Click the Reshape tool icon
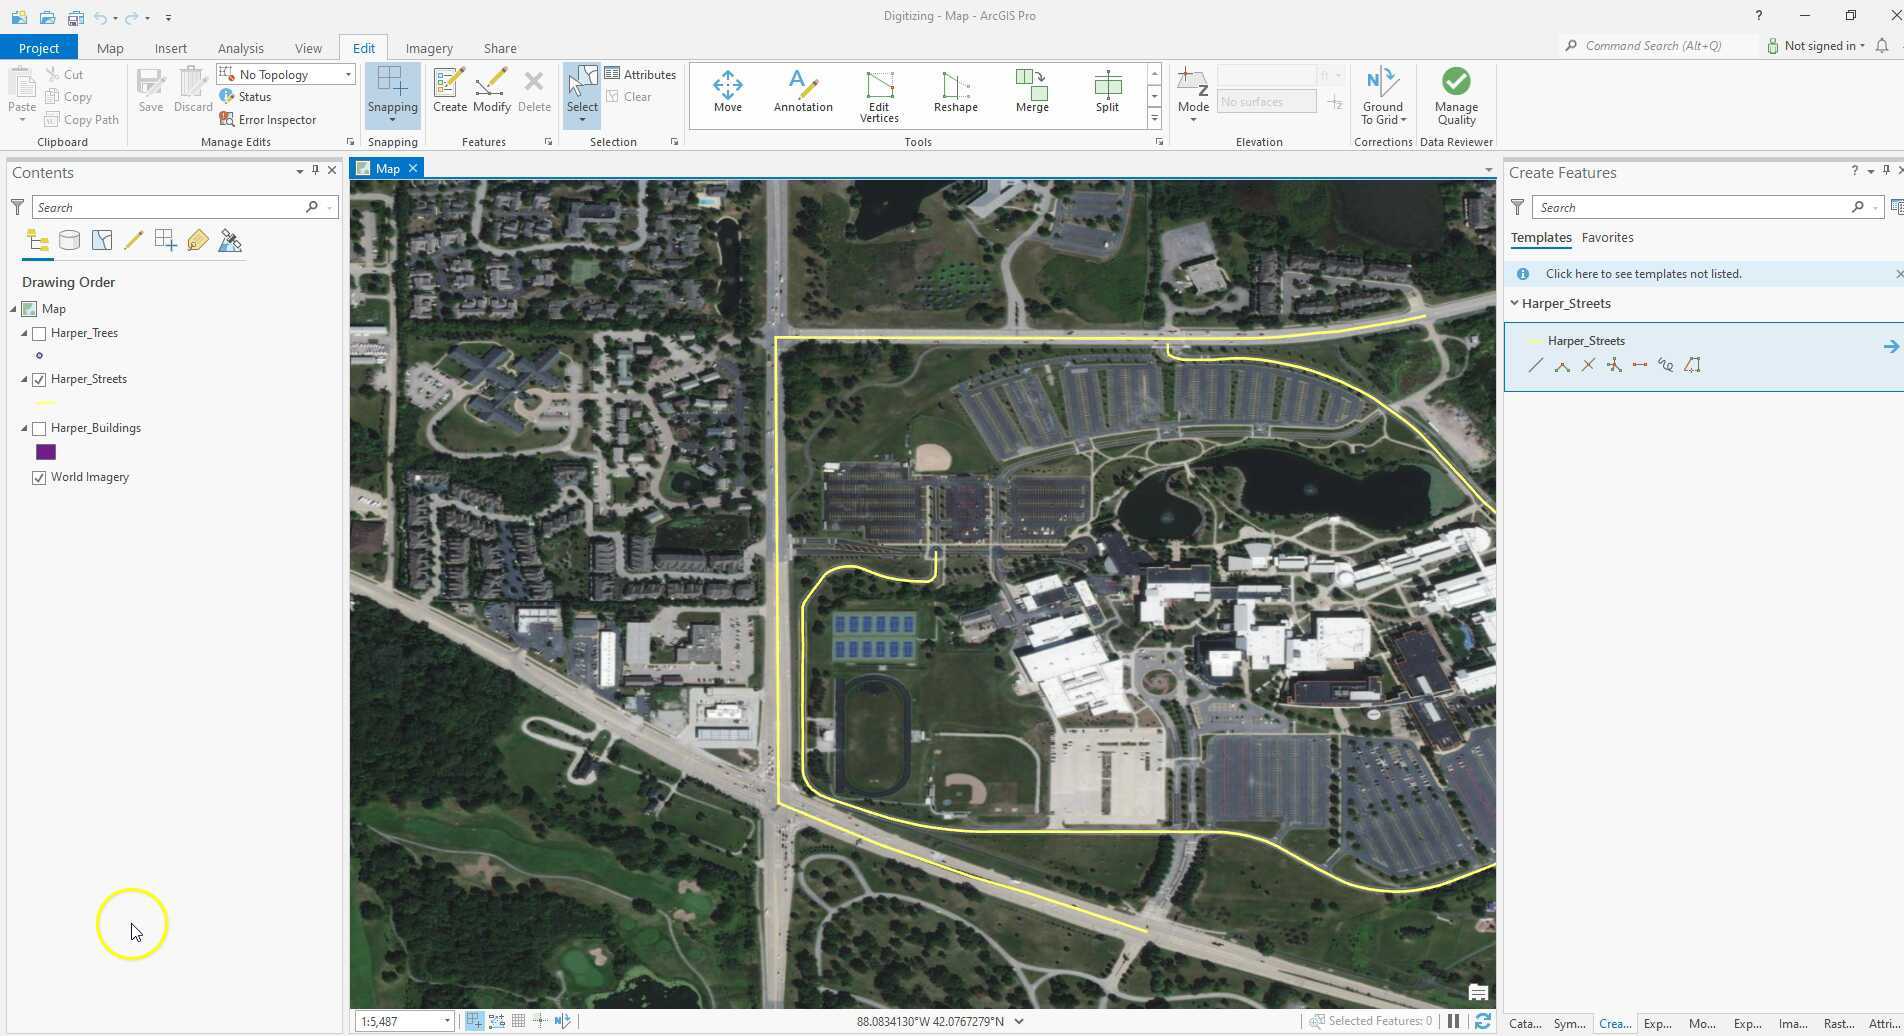 (x=955, y=91)
